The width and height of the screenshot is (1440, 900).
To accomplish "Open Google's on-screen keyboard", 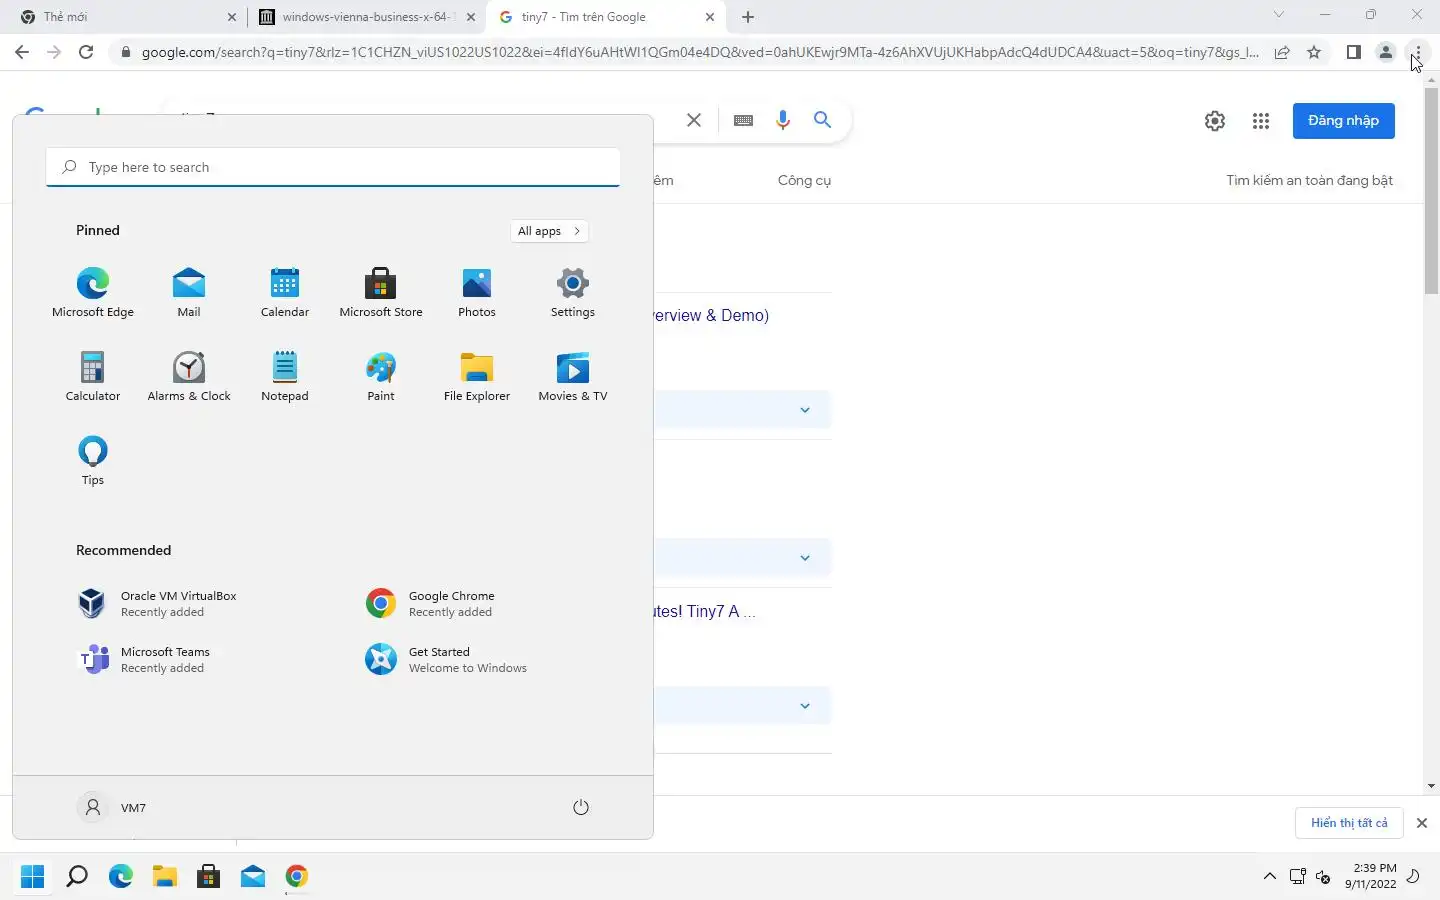I will (x=743, y=120).
